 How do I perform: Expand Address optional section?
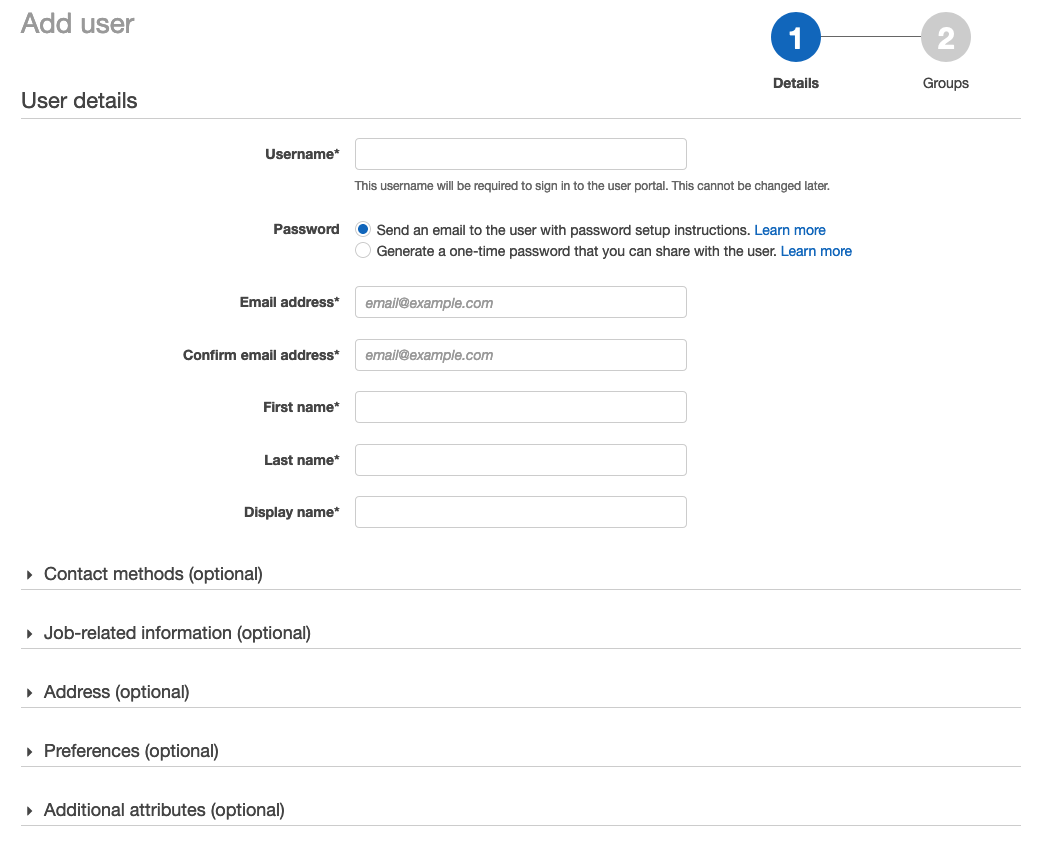(x=116, y=692)
